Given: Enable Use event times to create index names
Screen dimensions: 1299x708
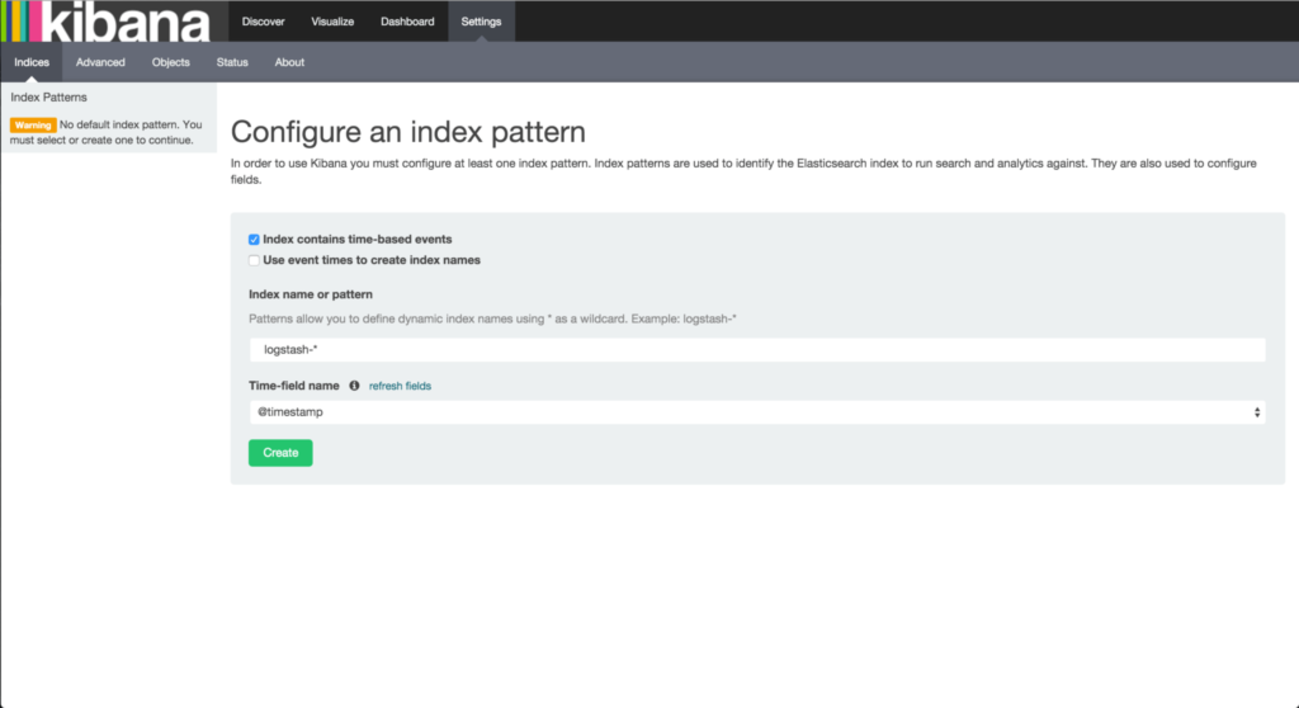Looking at the screenshot, I should pyautogui.click(x=254, y=261).
